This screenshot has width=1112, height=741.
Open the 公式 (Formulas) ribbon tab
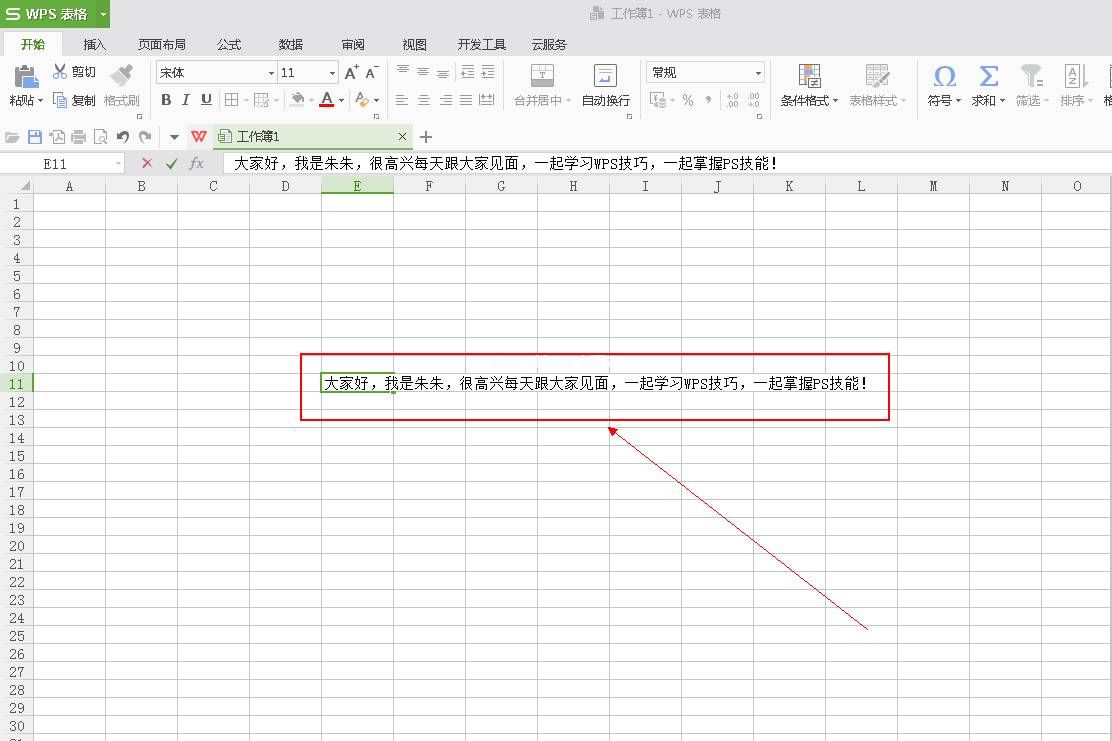tap(229, 44)
